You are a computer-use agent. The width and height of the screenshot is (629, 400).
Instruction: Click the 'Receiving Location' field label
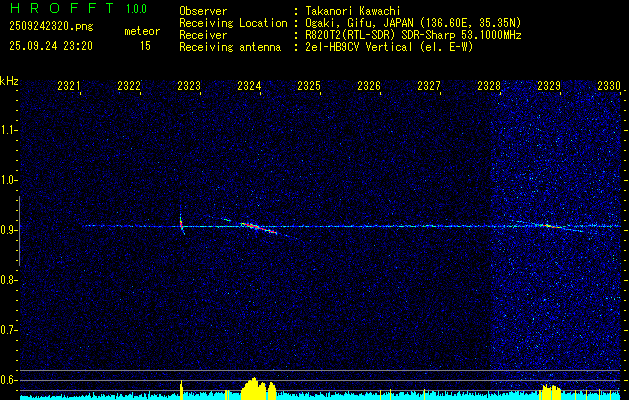[x=233, y=23]
